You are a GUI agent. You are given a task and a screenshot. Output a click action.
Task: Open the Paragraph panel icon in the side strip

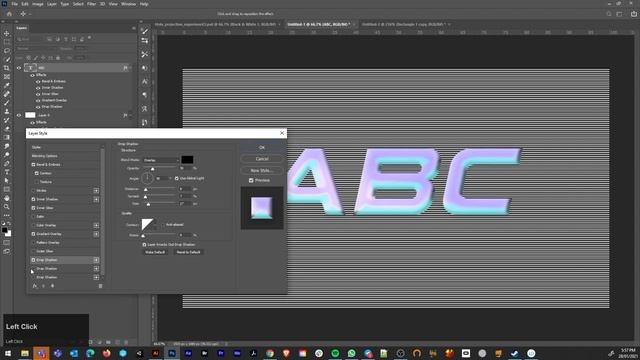[x=144, y=95]
